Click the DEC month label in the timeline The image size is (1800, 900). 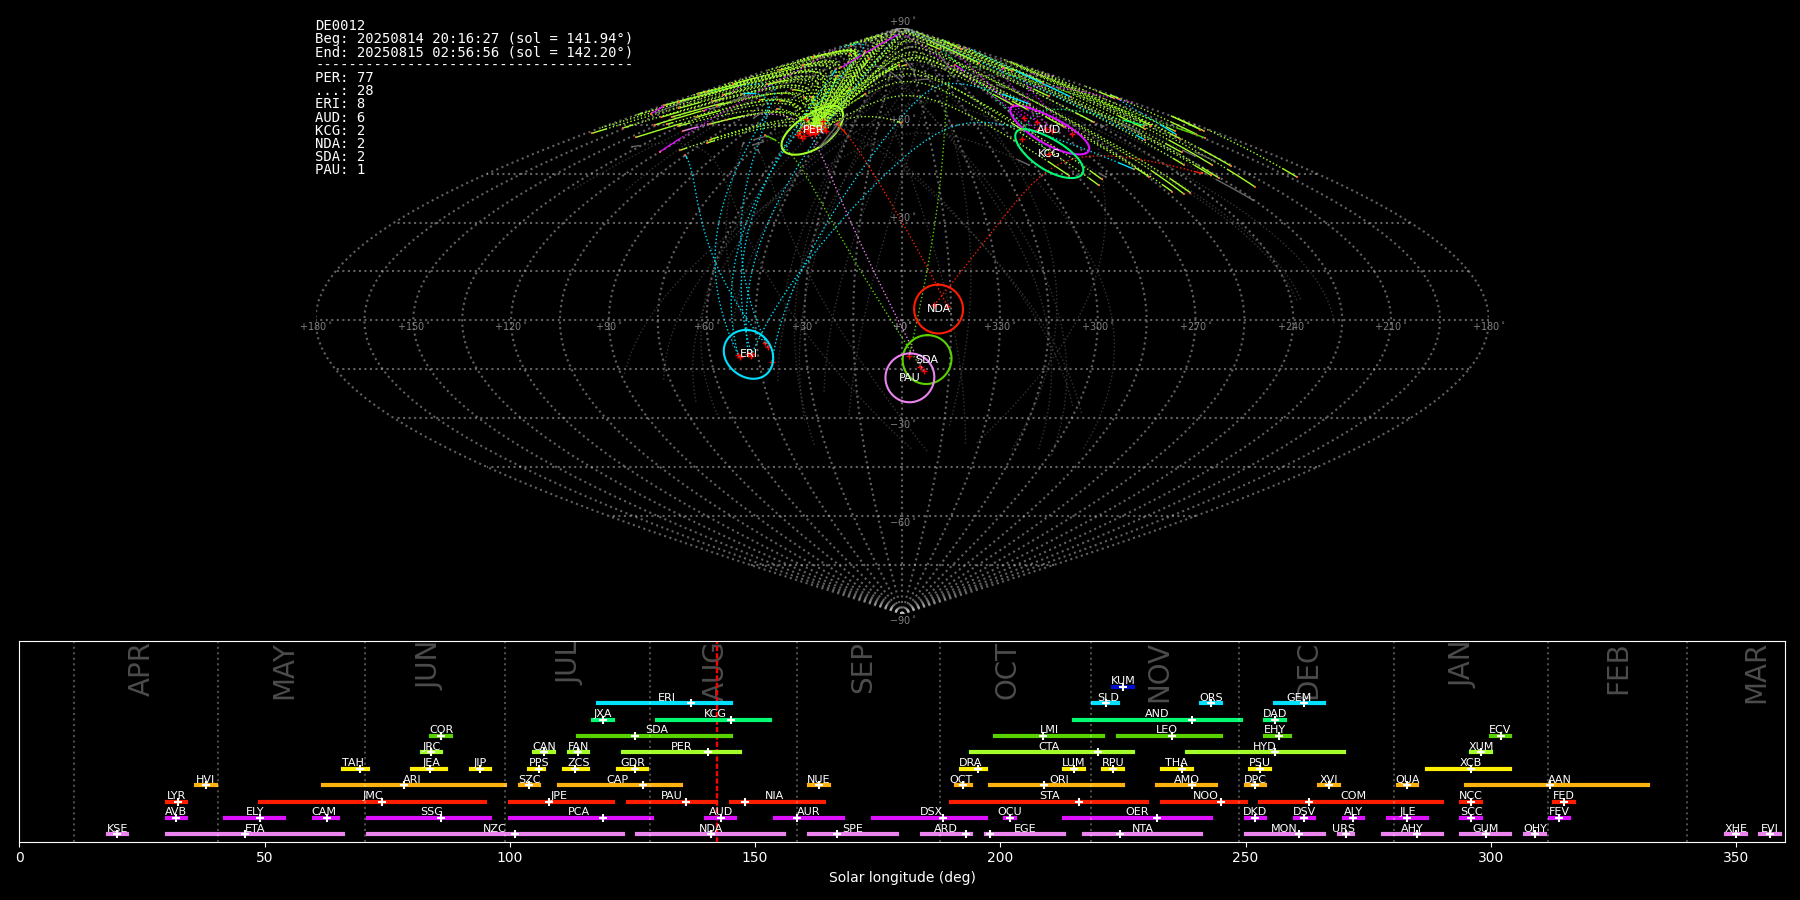pos(1308,673)
